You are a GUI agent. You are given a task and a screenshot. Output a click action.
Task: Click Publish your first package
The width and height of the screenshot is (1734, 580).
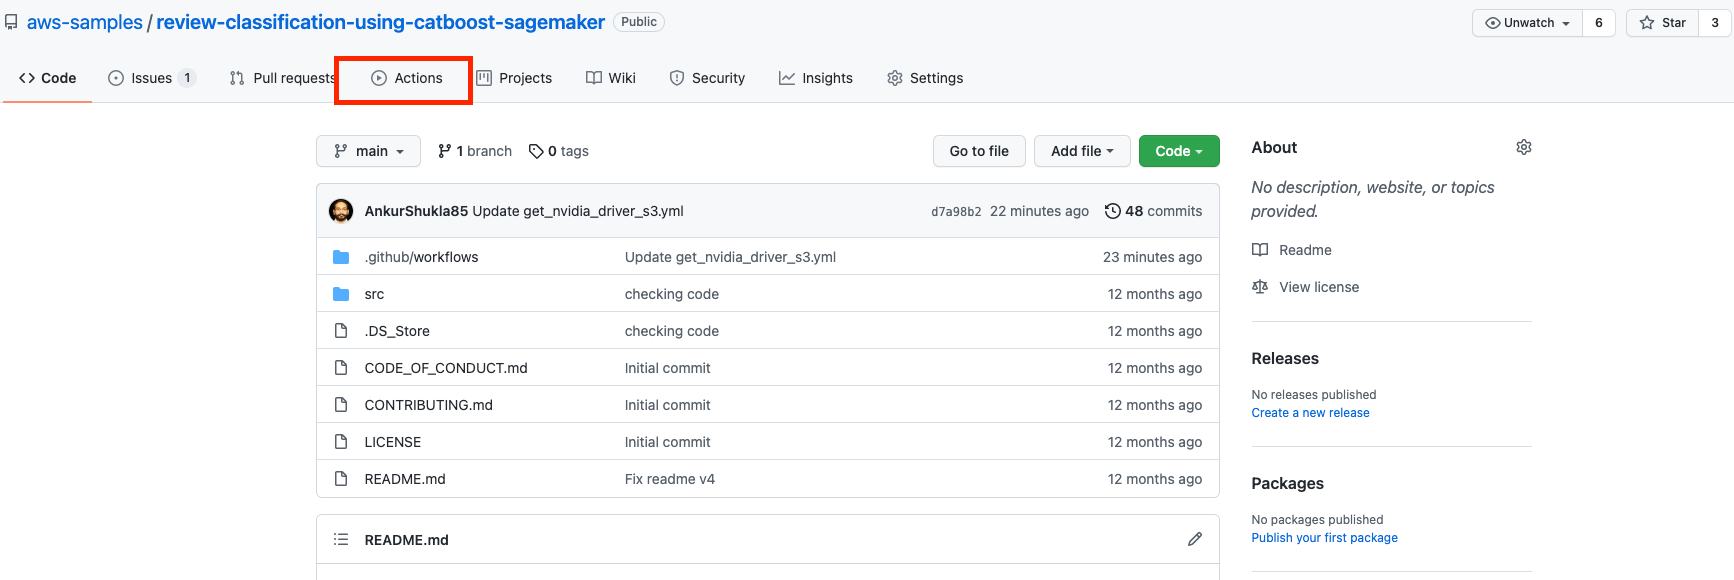click(x=1324, y=538)
